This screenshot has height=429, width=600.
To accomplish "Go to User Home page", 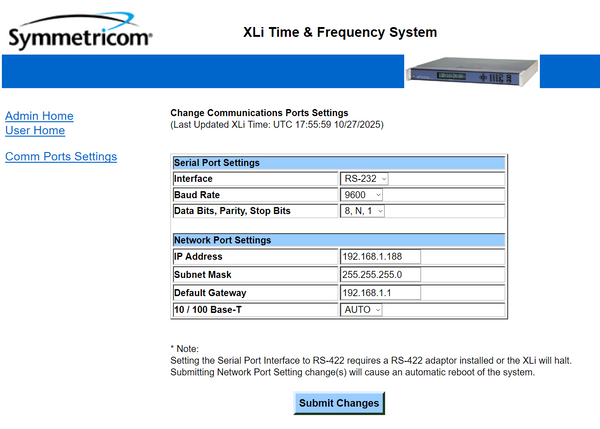I will tap(35, 131).
